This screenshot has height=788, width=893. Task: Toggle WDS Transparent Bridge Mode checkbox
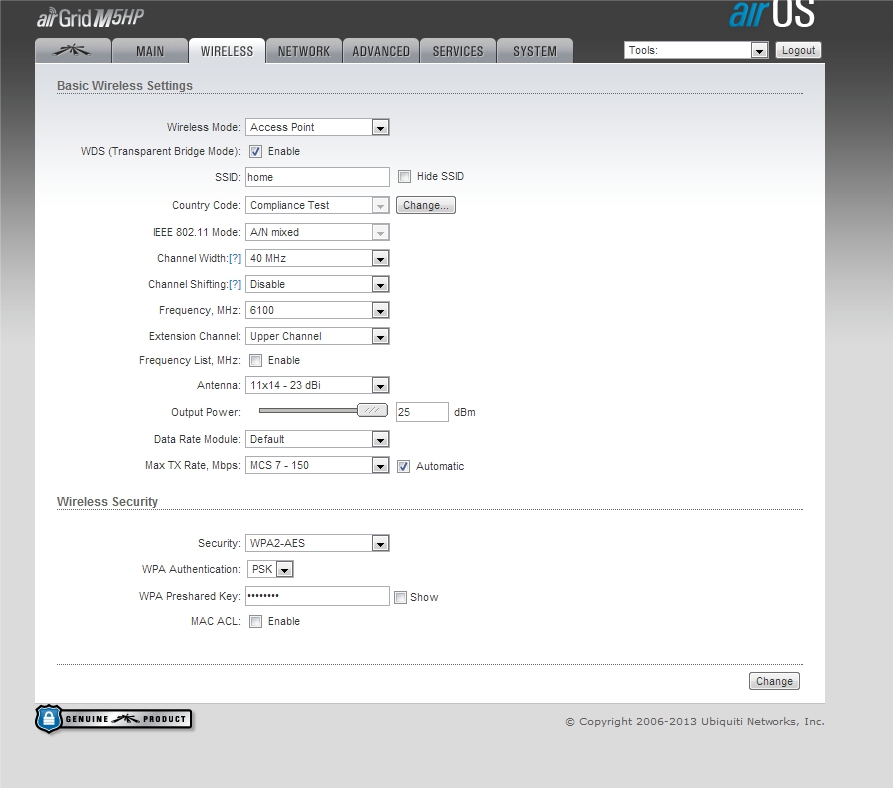coord(256,151)
